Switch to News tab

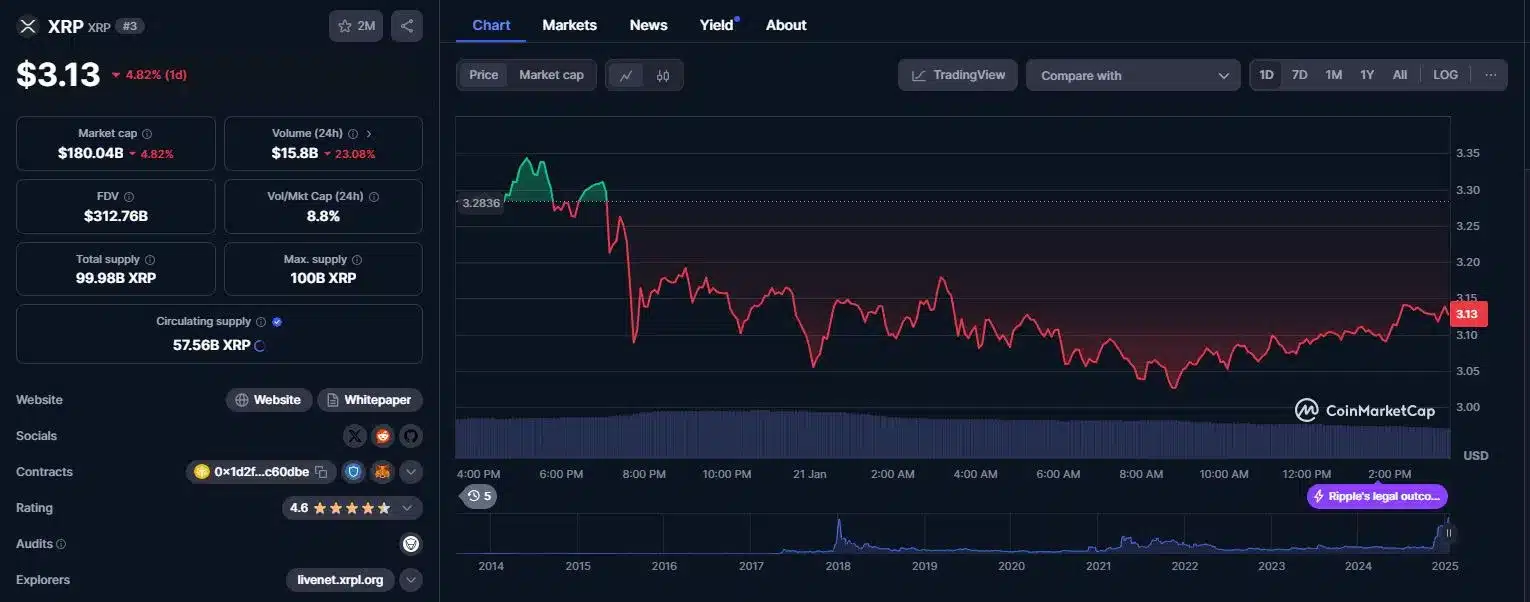point(648,25)
